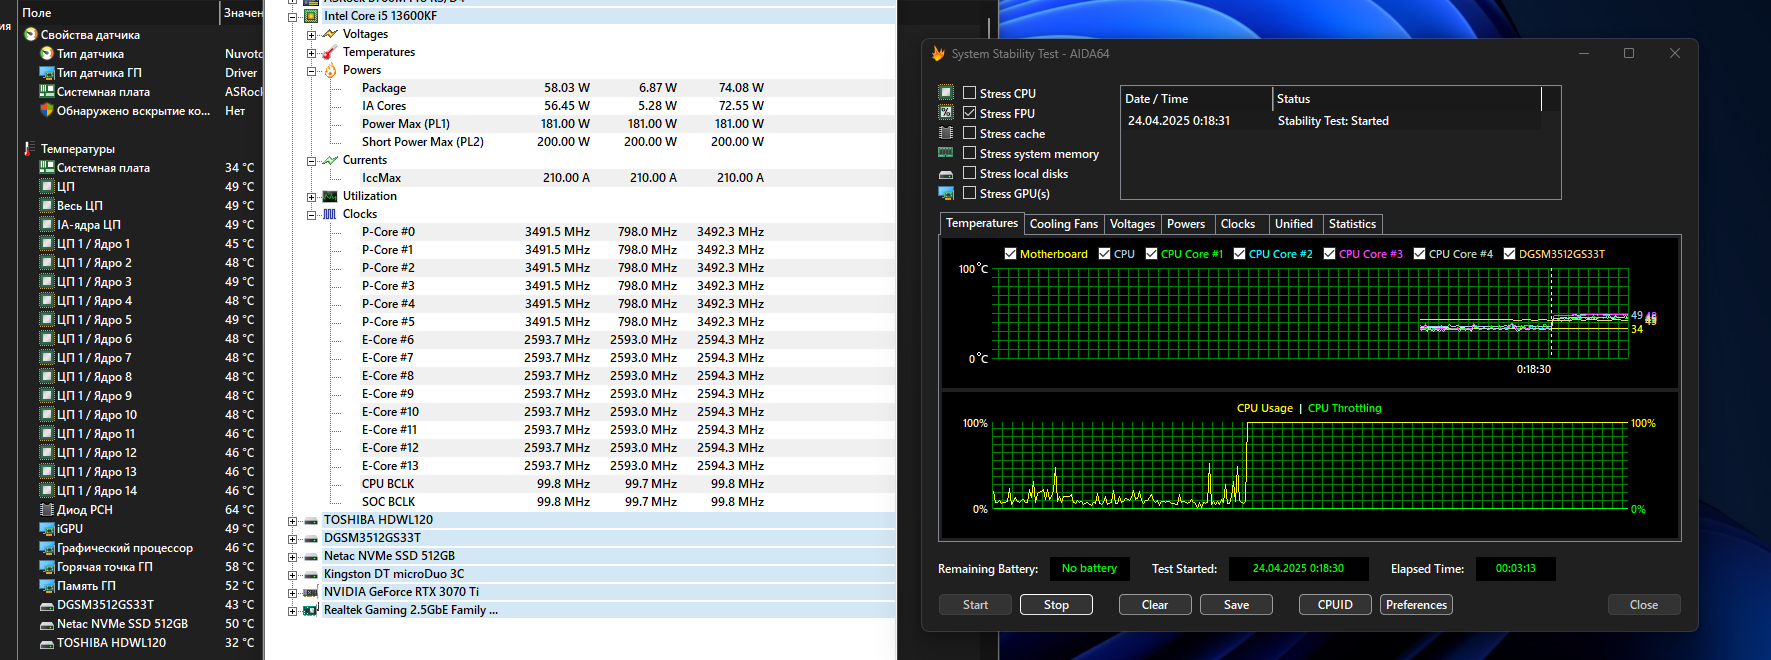1771x660 pixels.
Task: Click the Close button at bottom right
Action: [x=1644, y=605]
